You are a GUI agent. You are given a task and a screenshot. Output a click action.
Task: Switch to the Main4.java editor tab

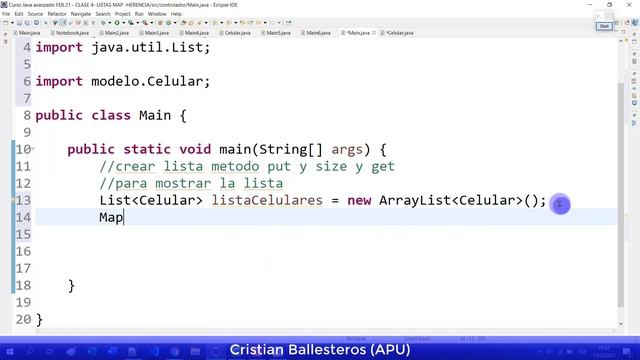pos(194,33)
